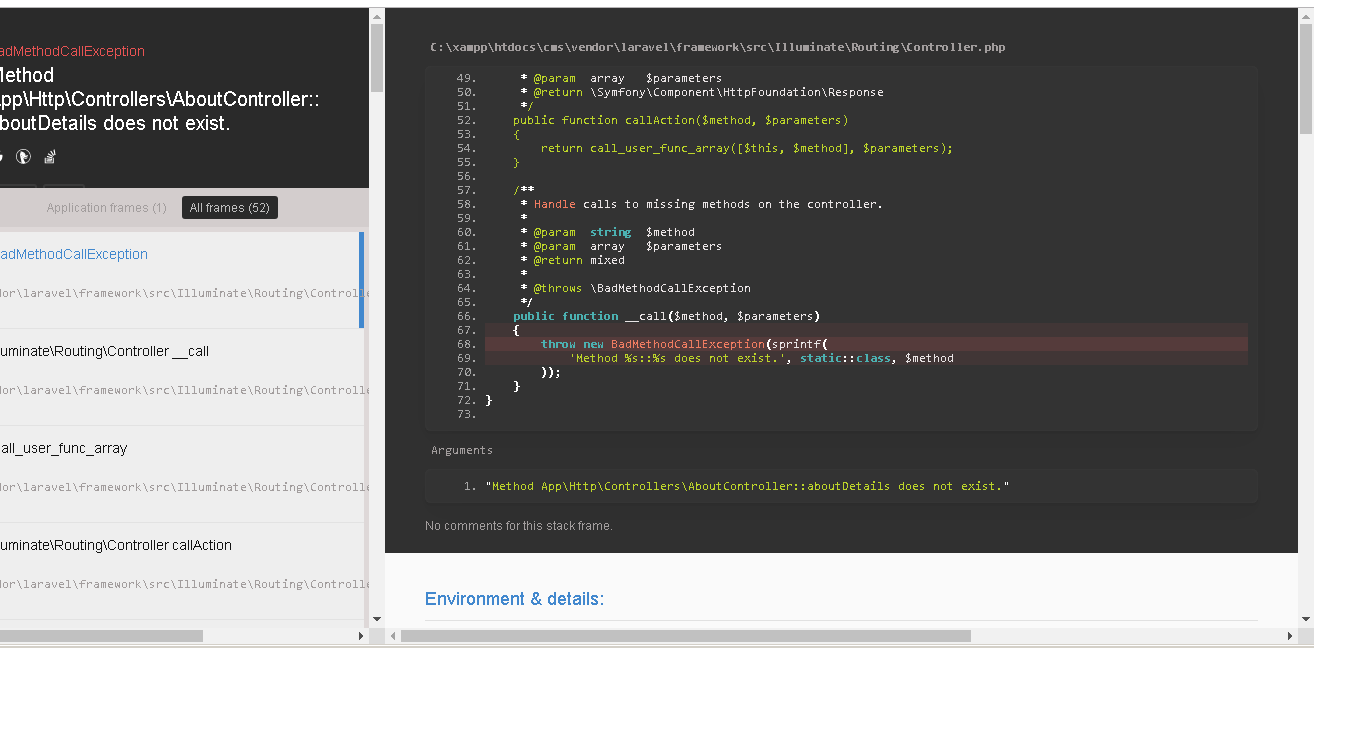Click frames list horizontal scroll-right arrow
Viewport: 1366px width, 744px height.
point(361,636)
